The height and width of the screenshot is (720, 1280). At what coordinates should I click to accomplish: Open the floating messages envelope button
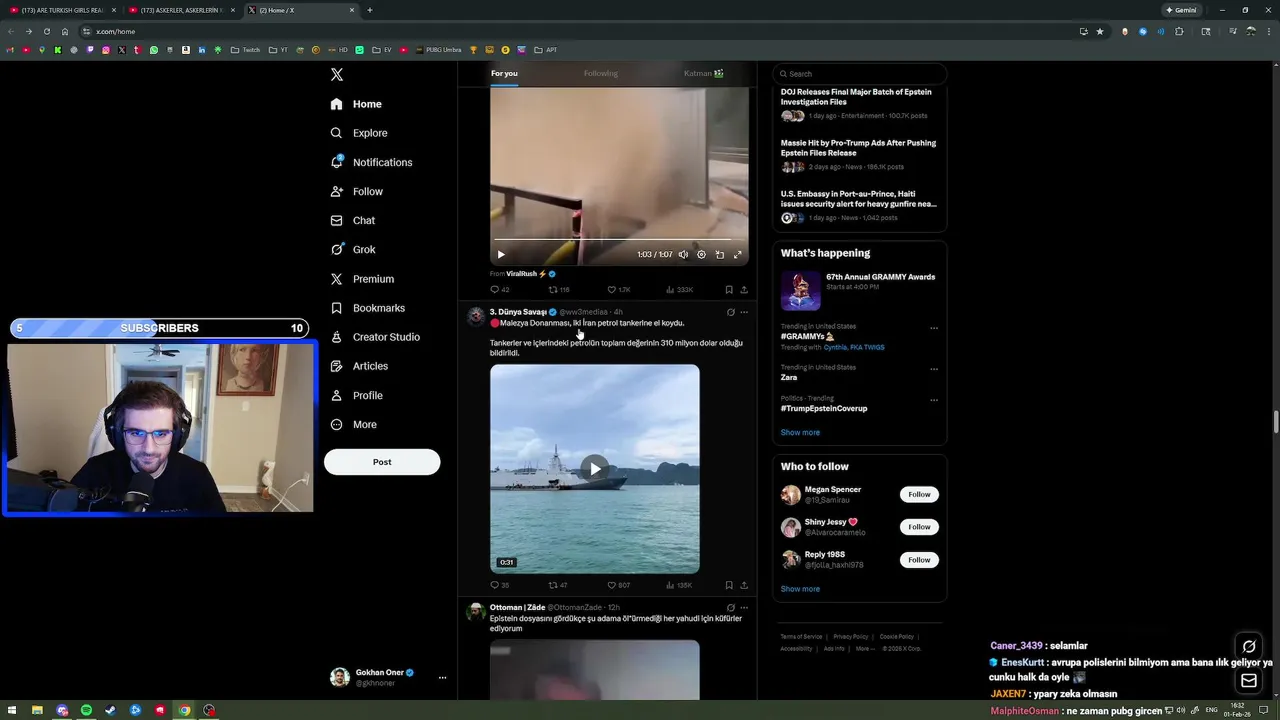1249,681
